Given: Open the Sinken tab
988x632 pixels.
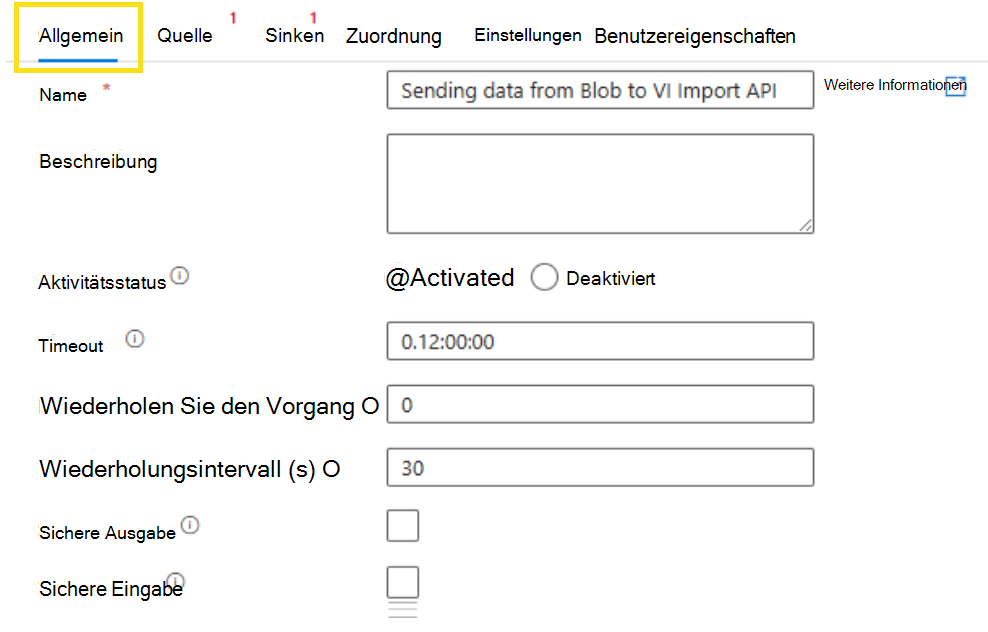Looking at the screenshot, I should tap(293, 35).
